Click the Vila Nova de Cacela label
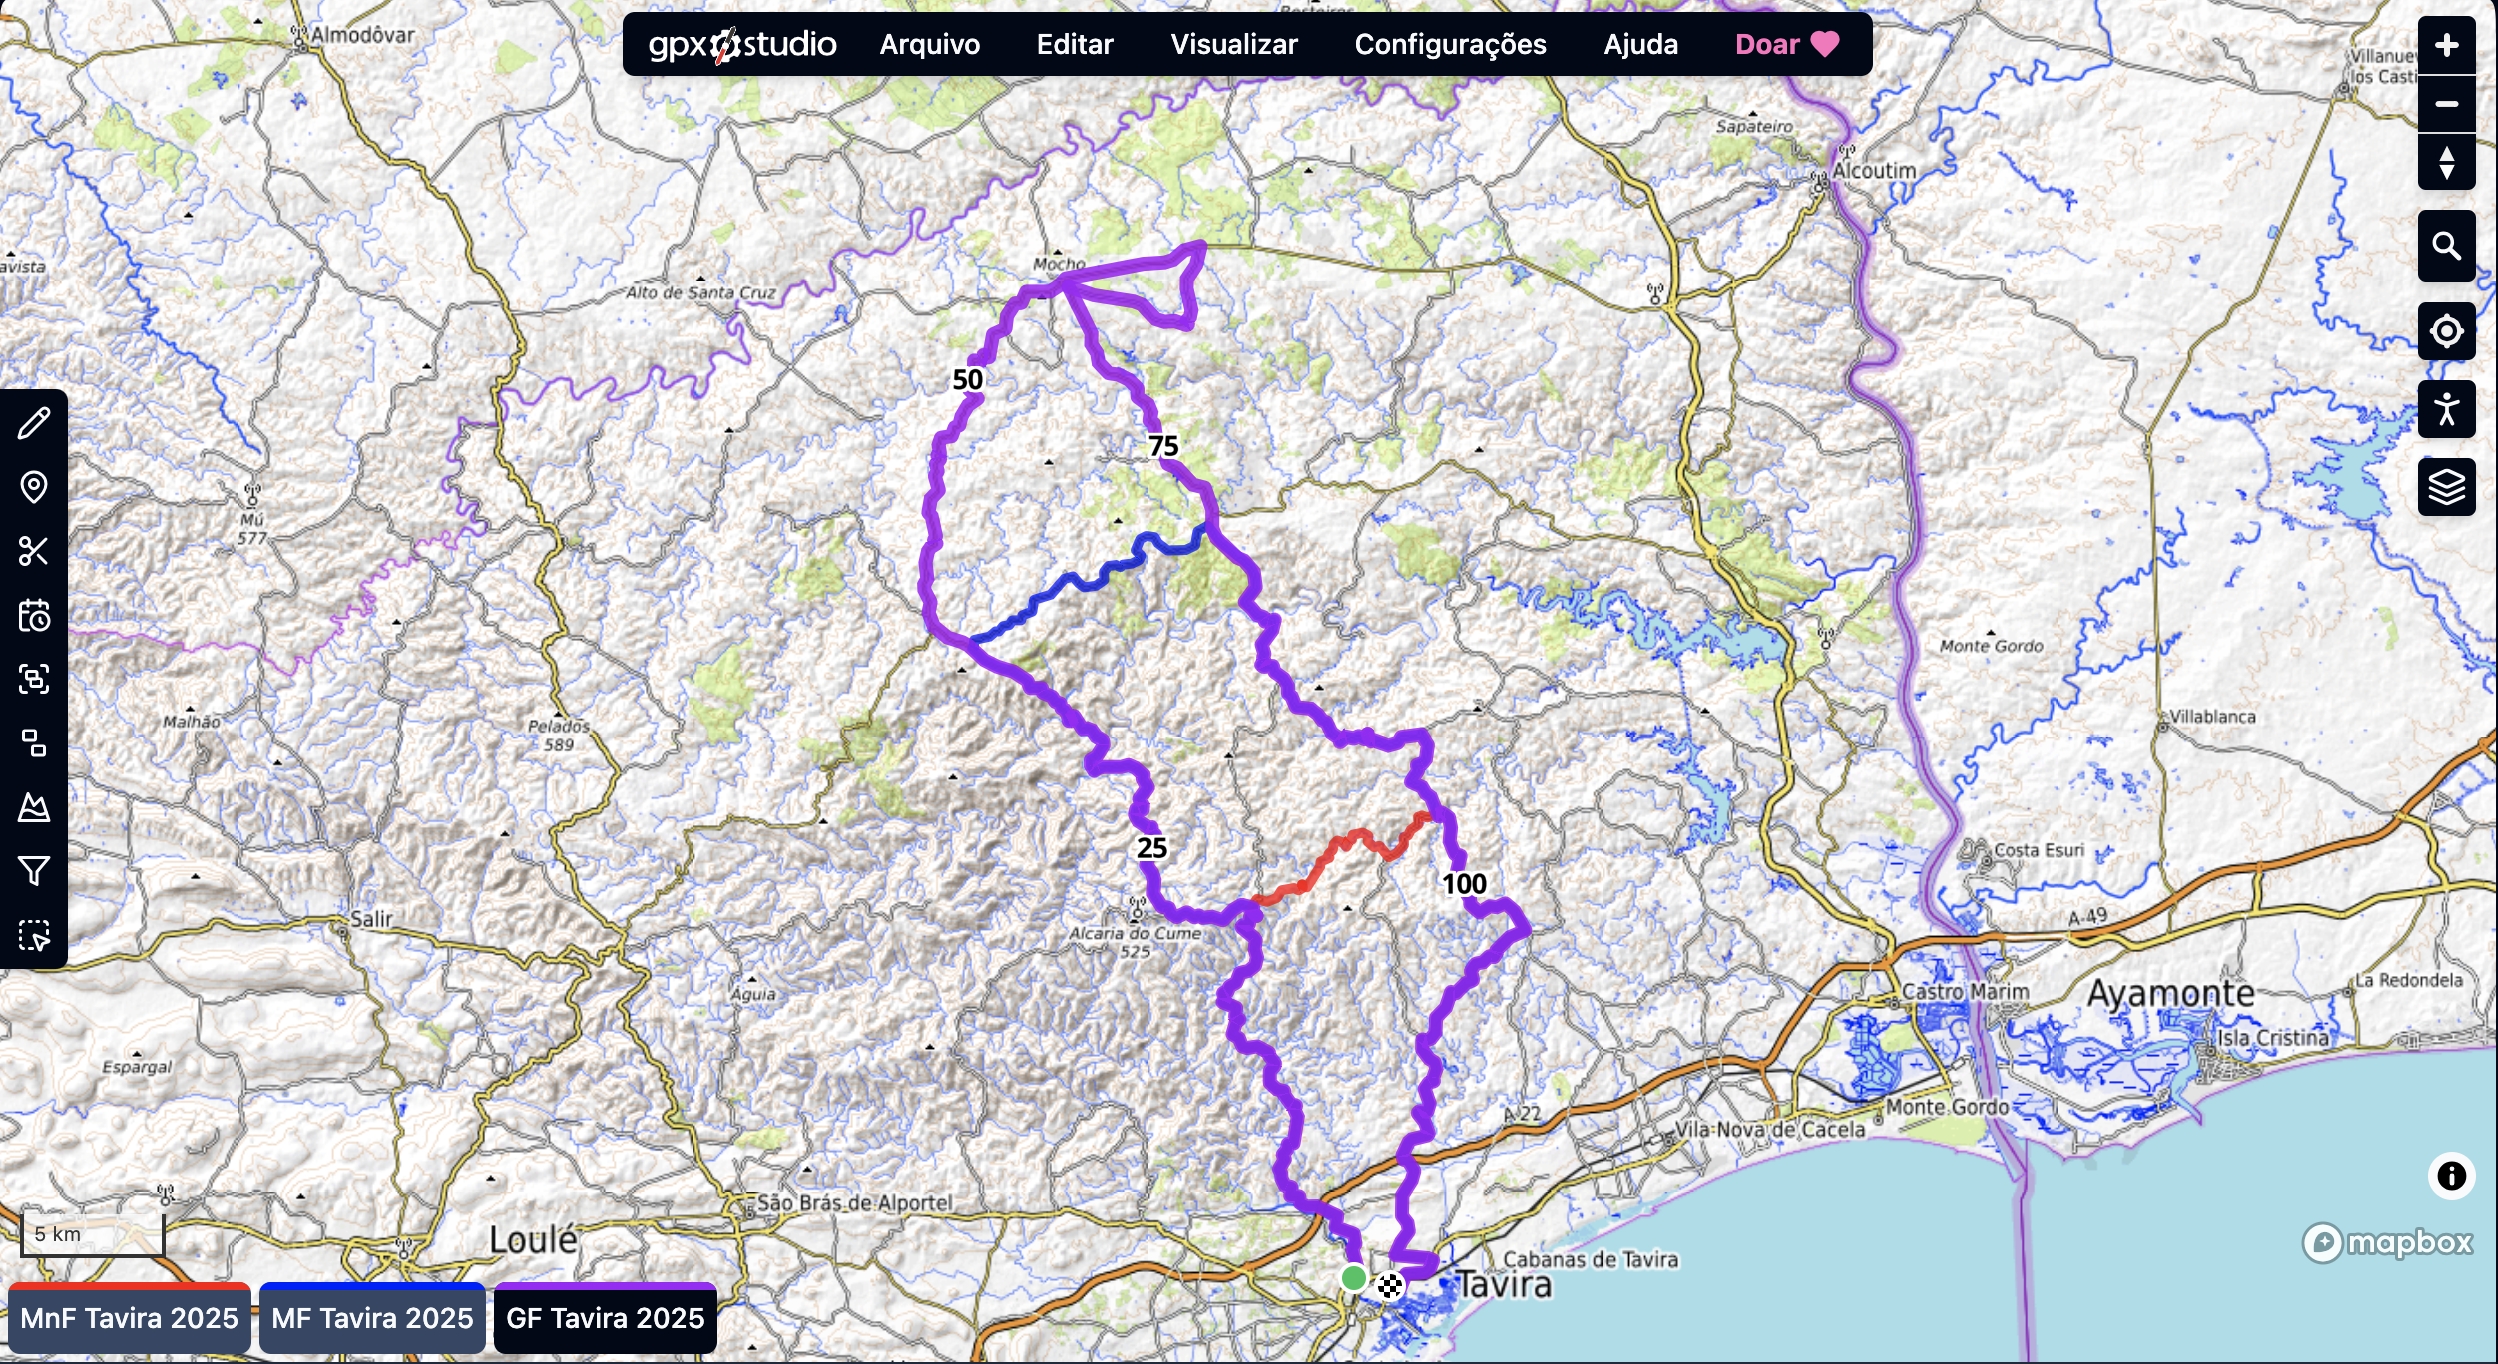Screen dimensions: 2498x1364 click(x=1770, y=1129)
